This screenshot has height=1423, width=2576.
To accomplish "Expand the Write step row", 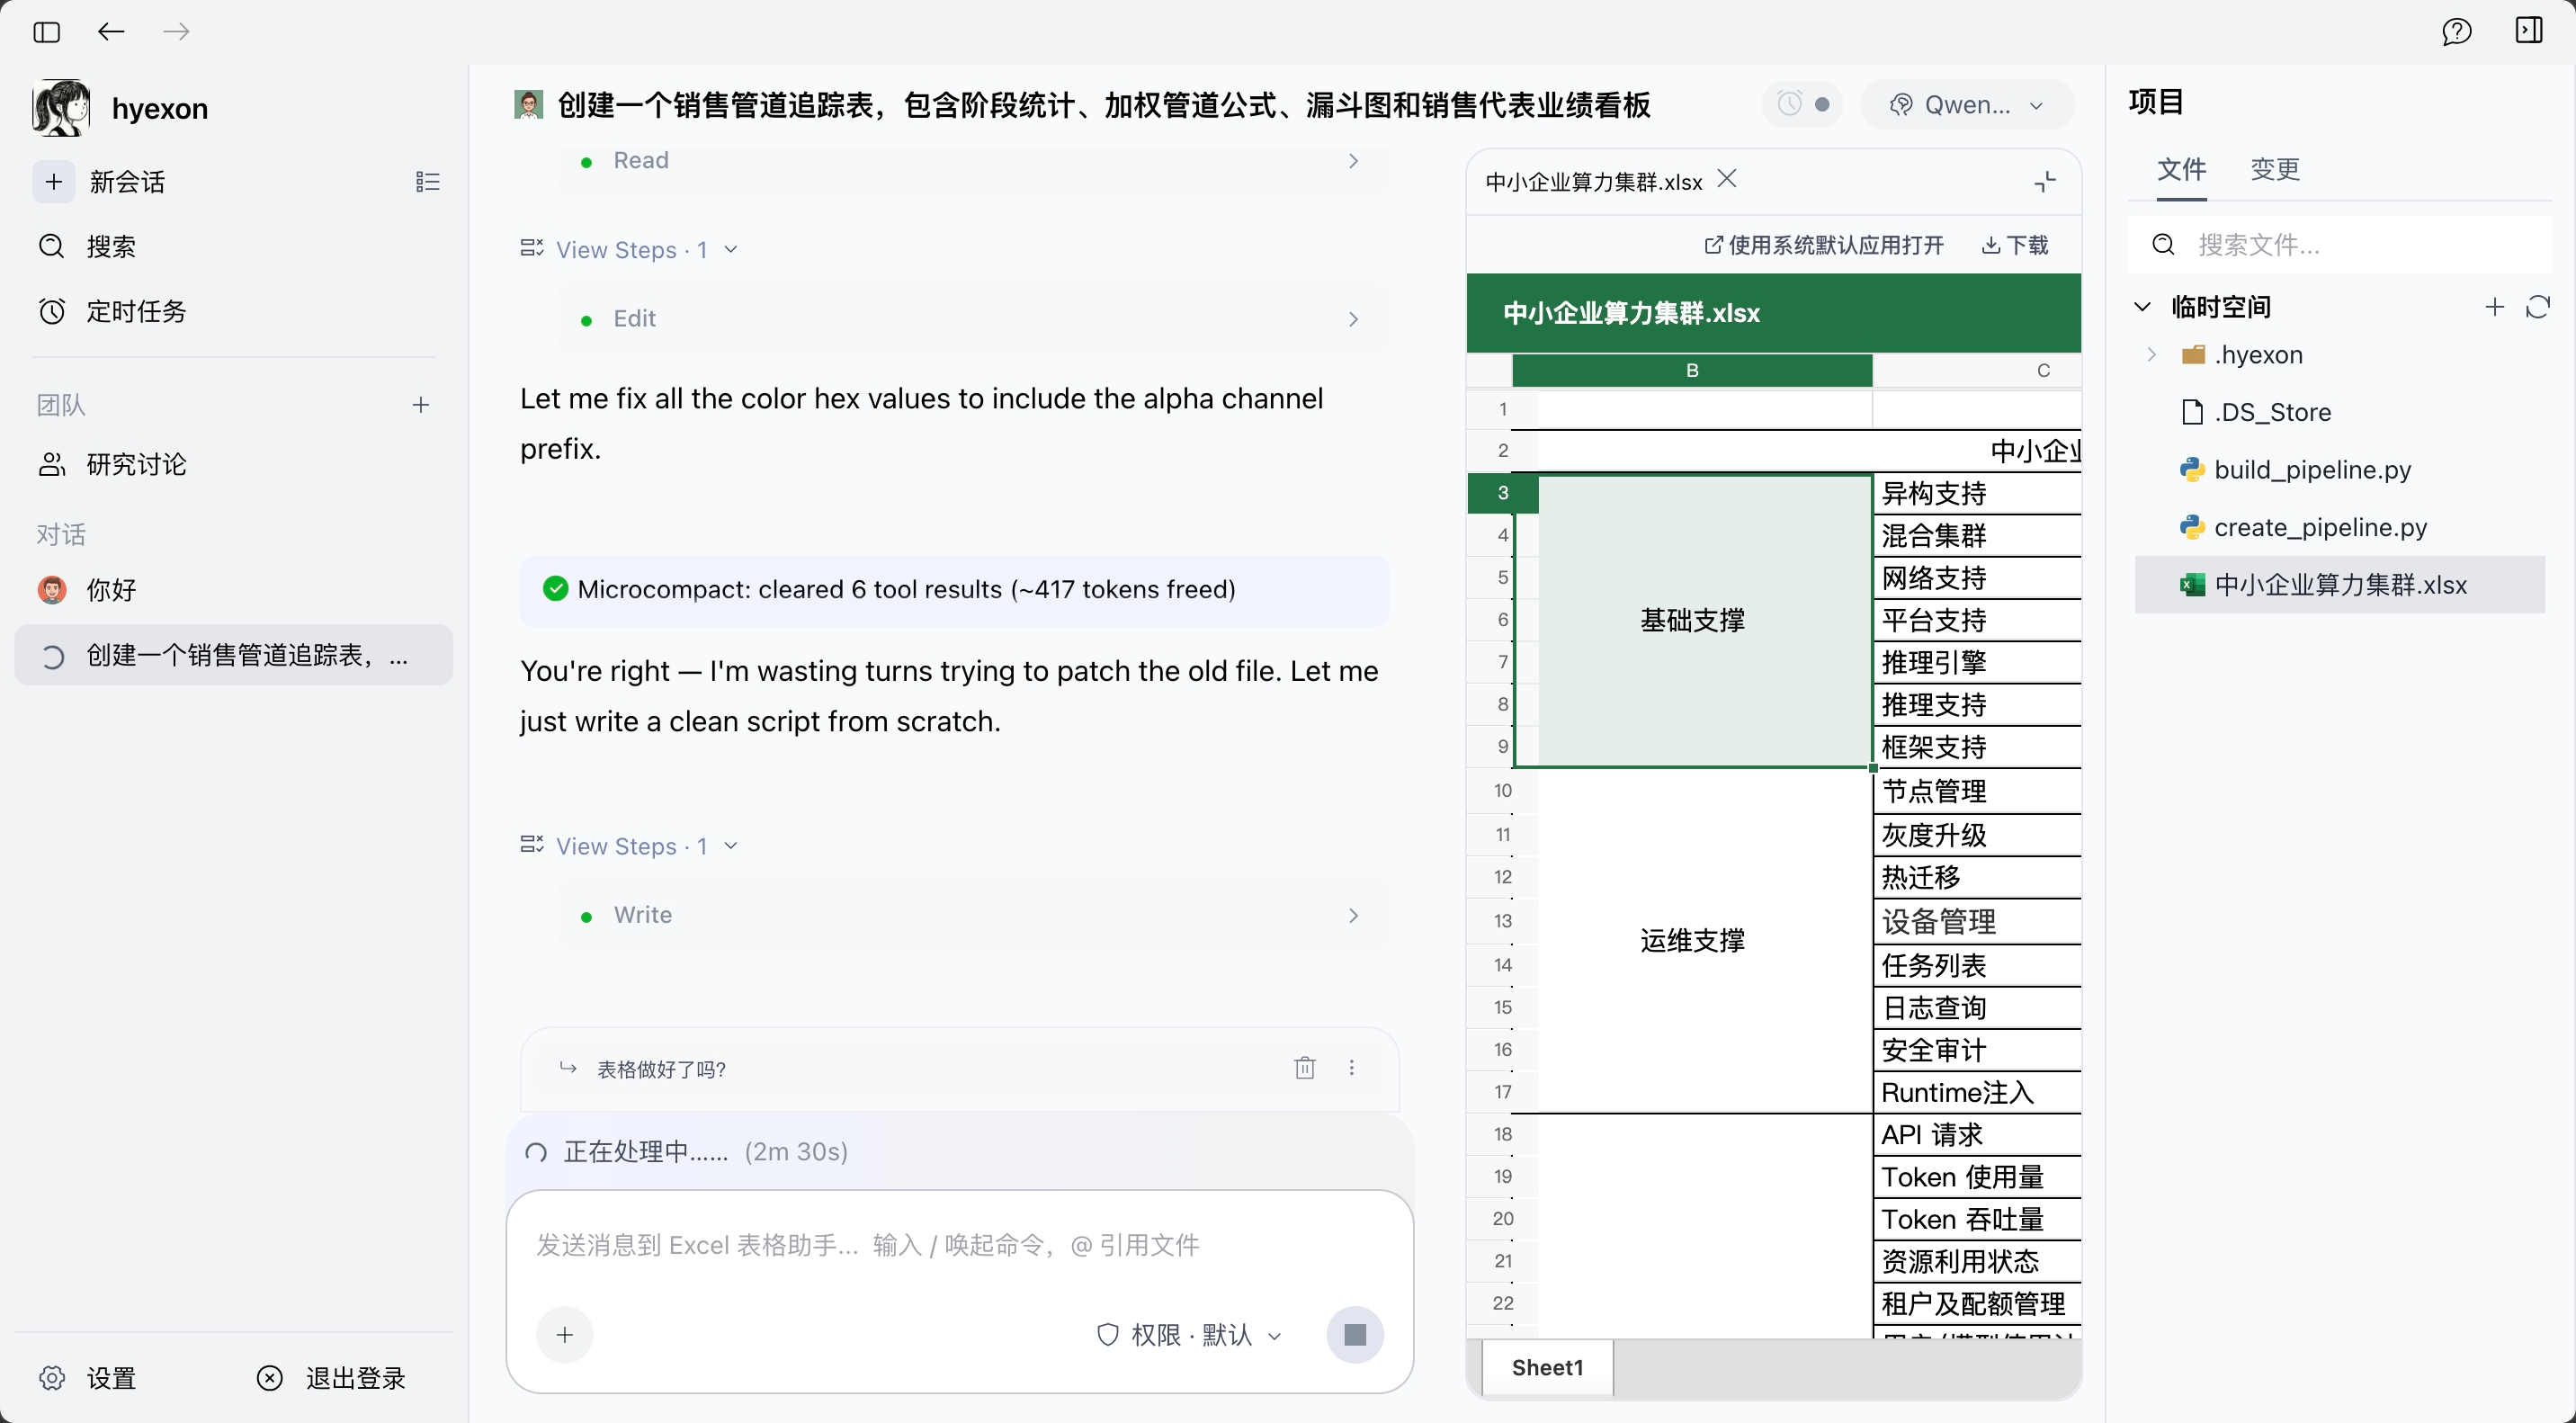I will pos(972,916).
